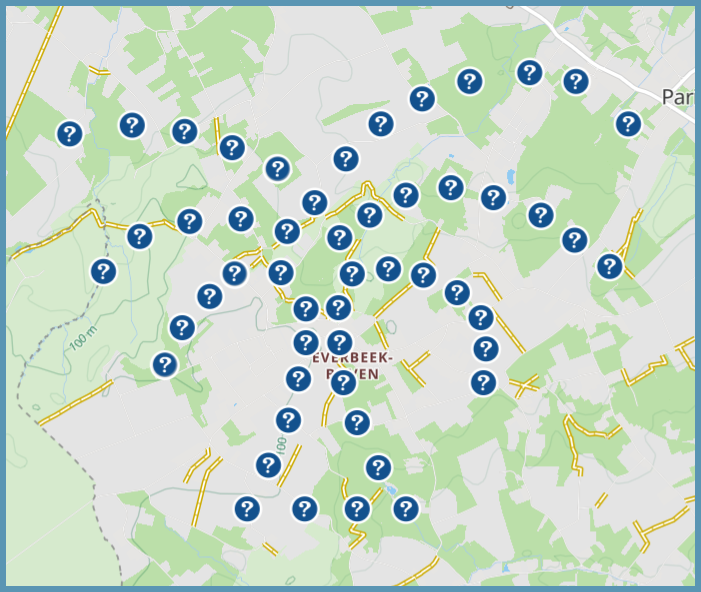Open the lone marker just above the bottom row
The image size is (701, 592).
pyautogui.click(x=377, y=467)
